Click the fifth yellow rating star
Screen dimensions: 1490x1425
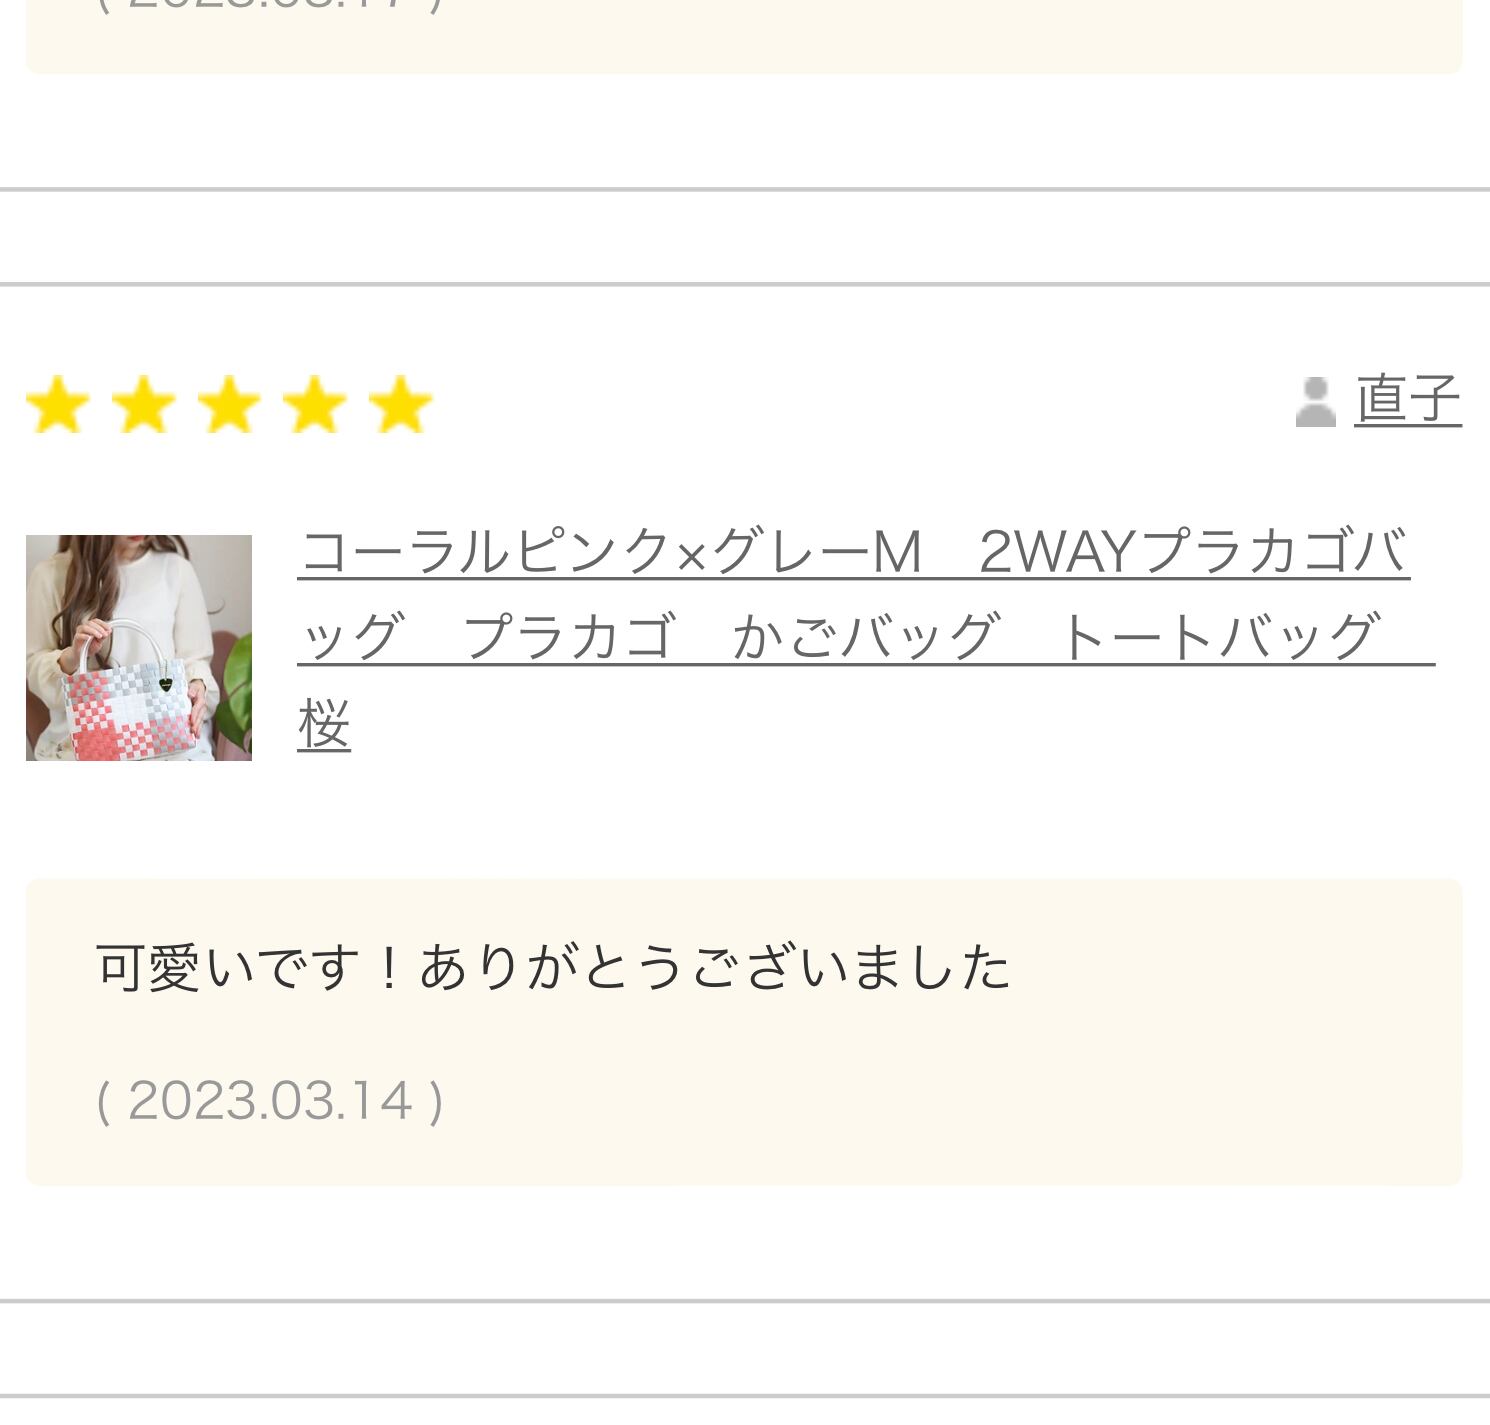click(x=400, y=405)
